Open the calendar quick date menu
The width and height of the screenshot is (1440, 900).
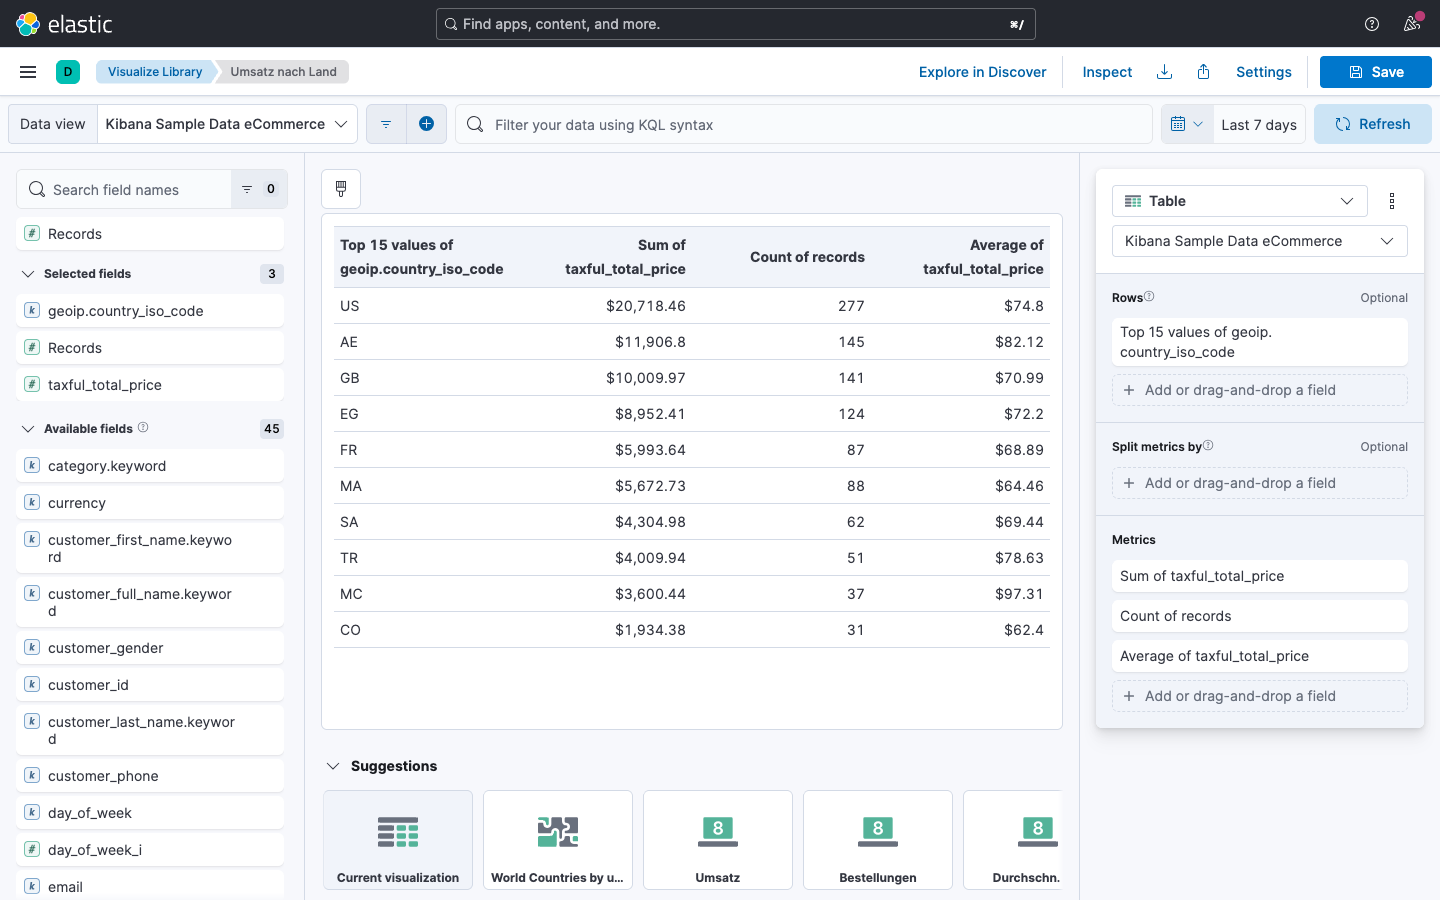click(x=1187, y=124)
